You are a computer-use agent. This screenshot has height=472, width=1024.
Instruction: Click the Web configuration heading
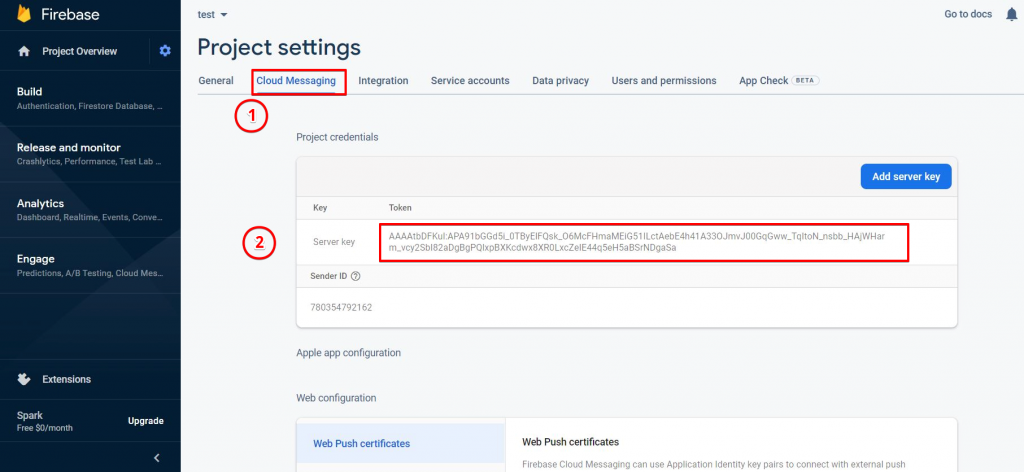(336, 398)
